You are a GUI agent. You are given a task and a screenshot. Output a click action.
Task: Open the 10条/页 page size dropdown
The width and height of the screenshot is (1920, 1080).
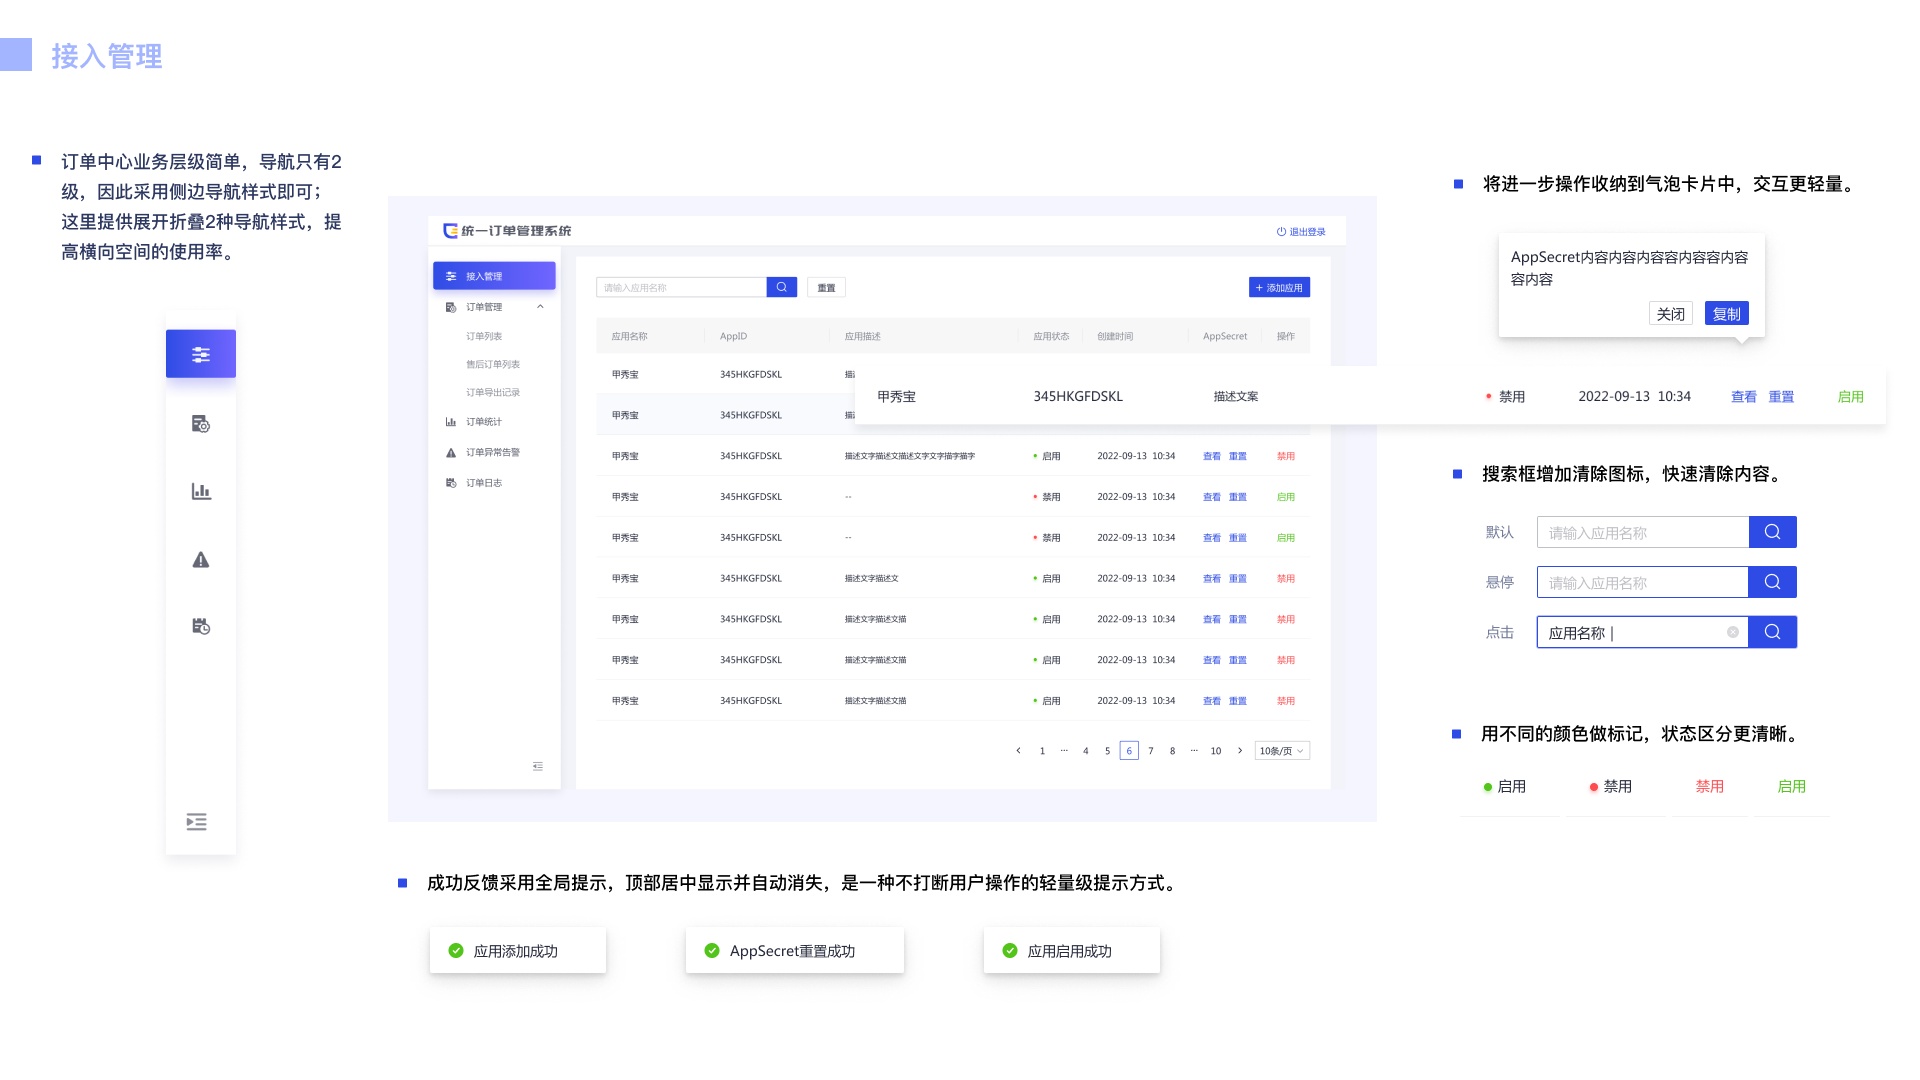(1282, 751)
